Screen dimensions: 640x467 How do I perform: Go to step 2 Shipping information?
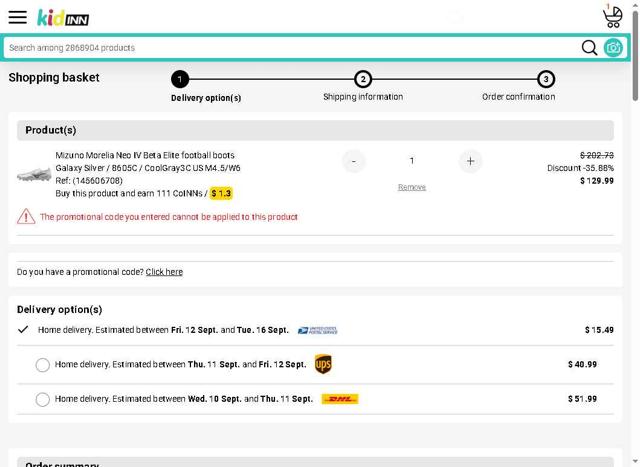point(363,79)
